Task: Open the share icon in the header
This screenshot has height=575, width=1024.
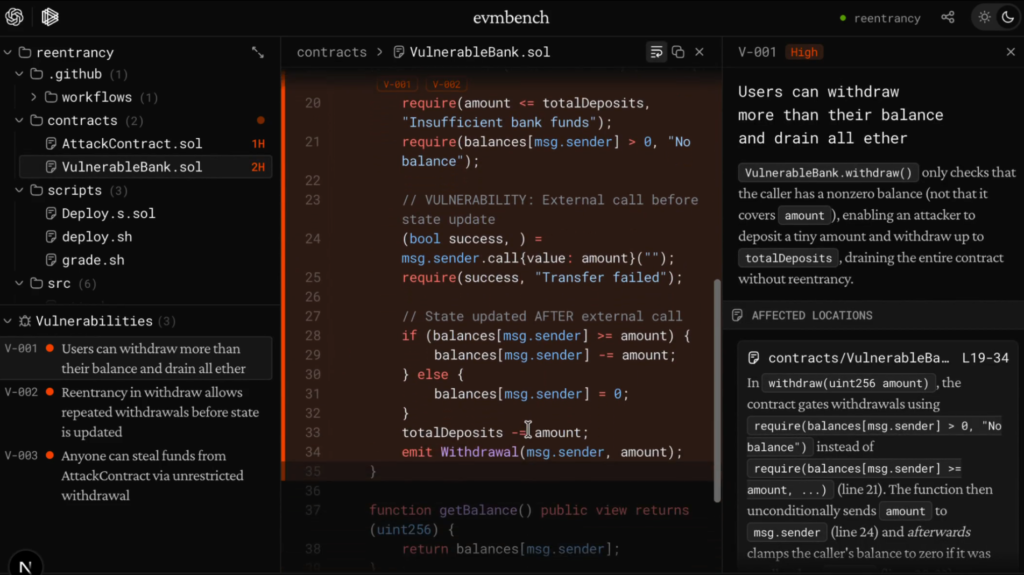Action: click(948, 18)
